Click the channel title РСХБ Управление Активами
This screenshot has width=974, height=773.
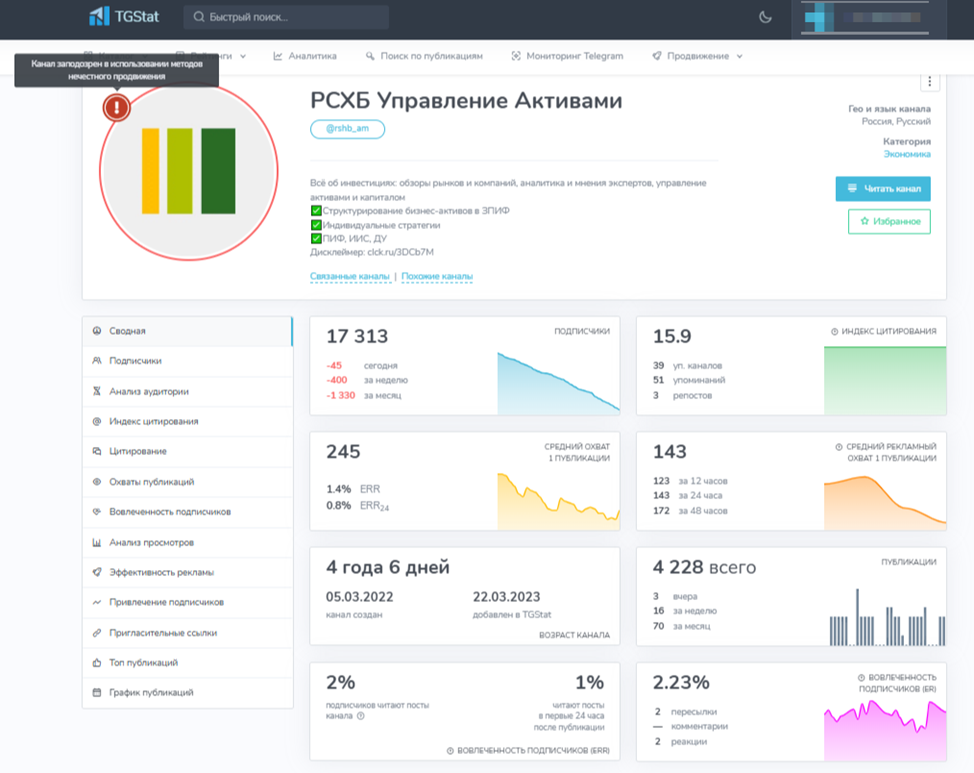[466, 101]
